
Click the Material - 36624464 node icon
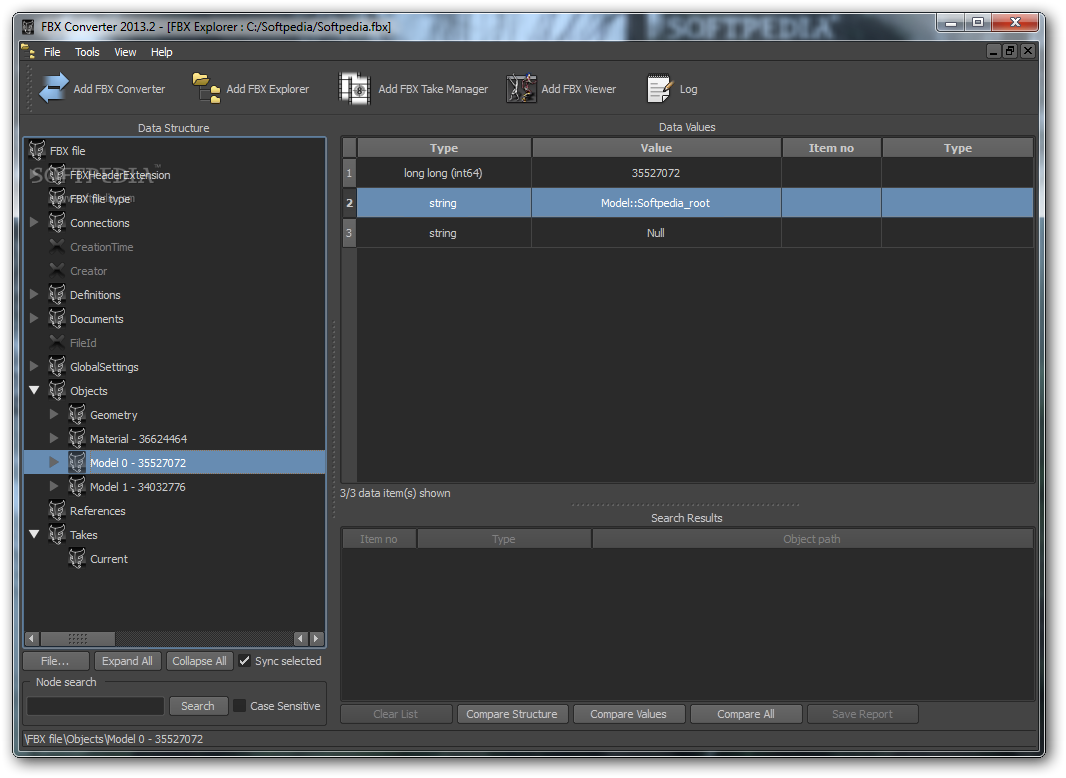pyautogui.click(x=77, y=439)
